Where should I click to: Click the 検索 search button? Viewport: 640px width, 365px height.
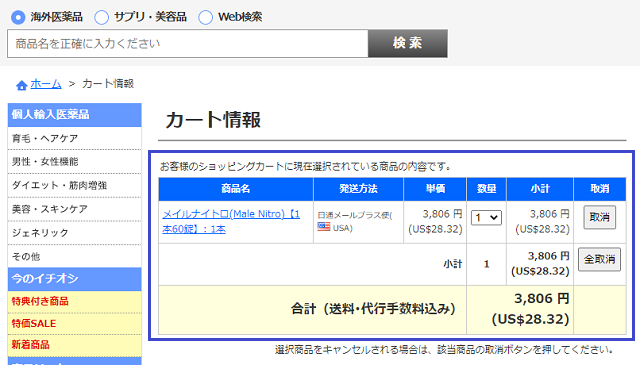[408, 43]
